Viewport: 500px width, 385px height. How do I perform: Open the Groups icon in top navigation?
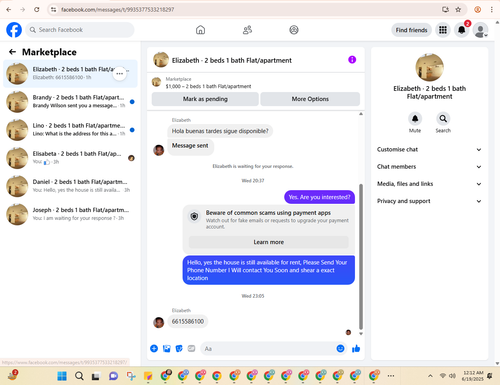coord(294,30)
